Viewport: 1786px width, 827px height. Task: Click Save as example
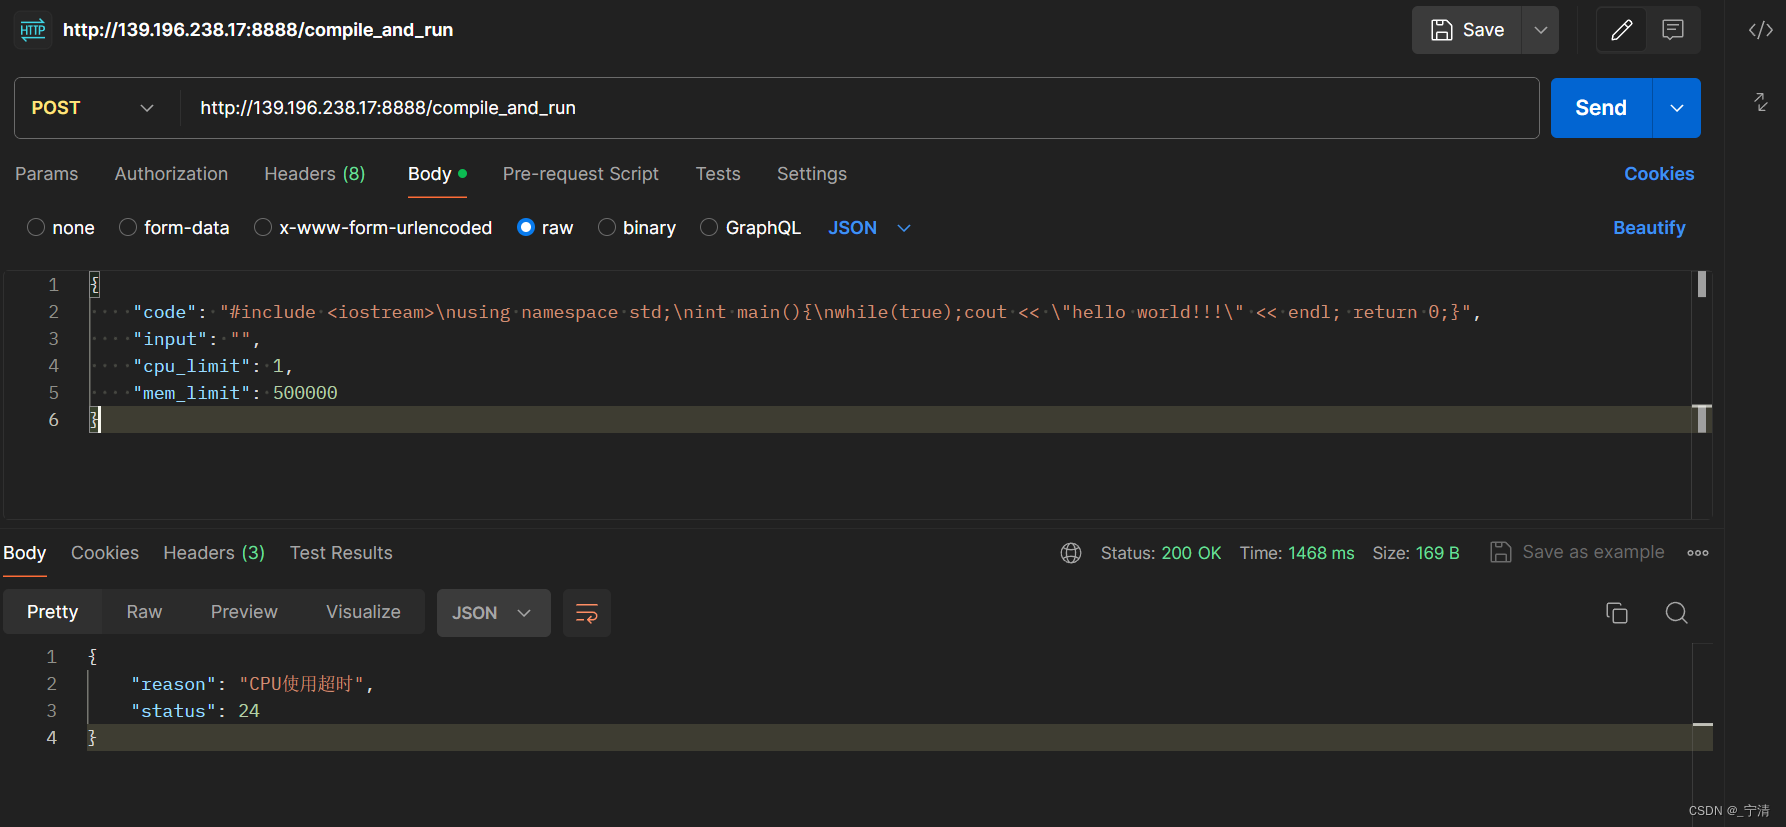pos(1577,552)
